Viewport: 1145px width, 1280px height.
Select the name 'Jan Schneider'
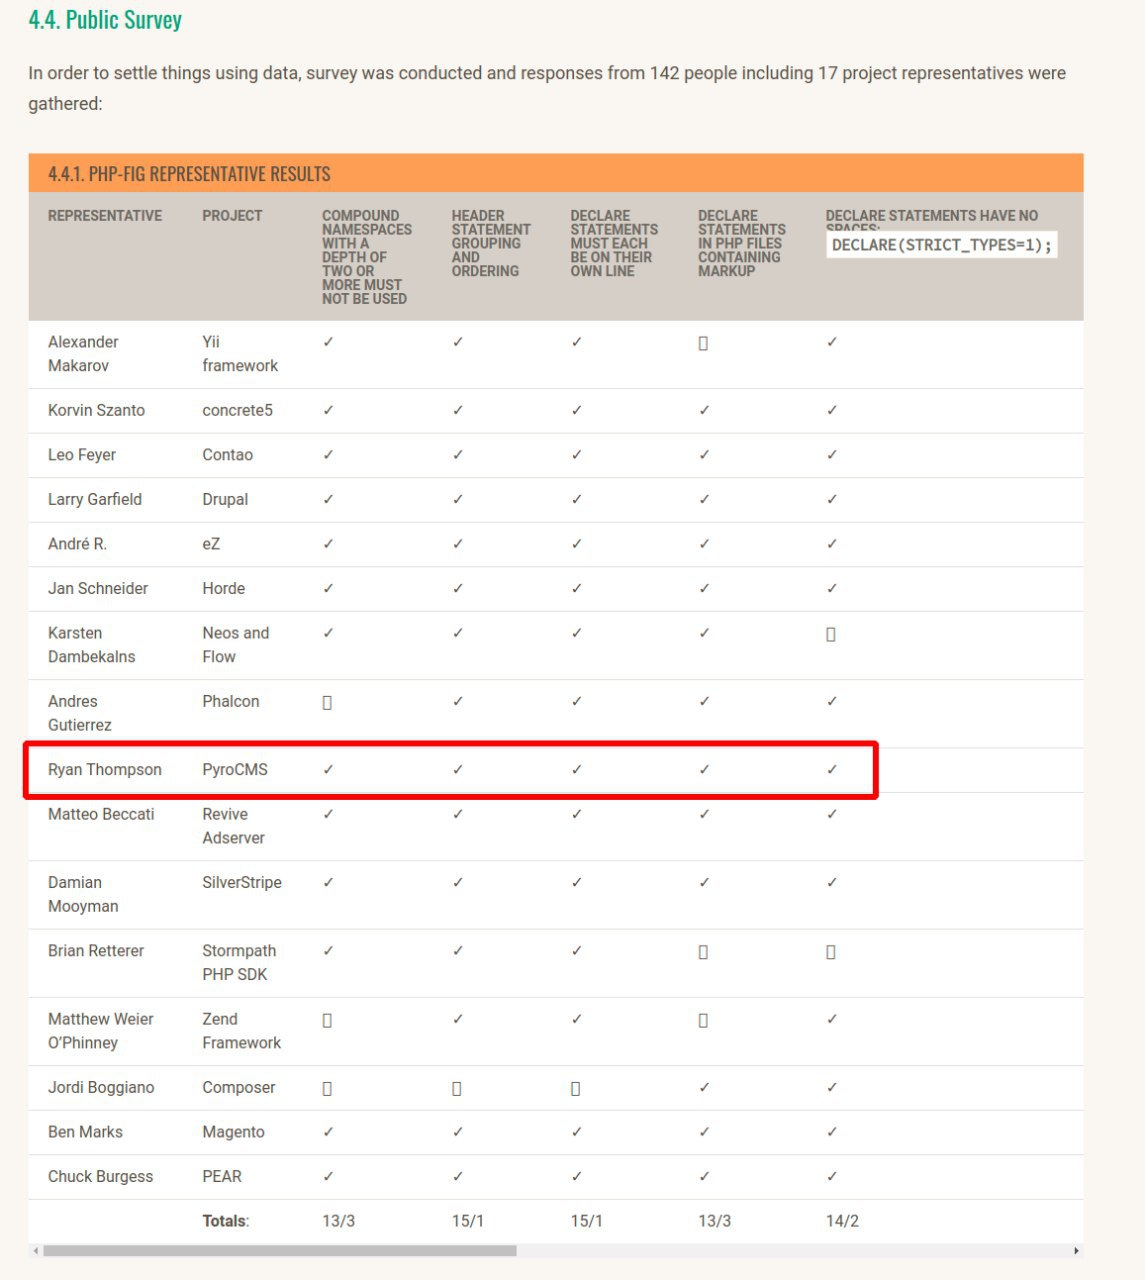coord(98,588)
